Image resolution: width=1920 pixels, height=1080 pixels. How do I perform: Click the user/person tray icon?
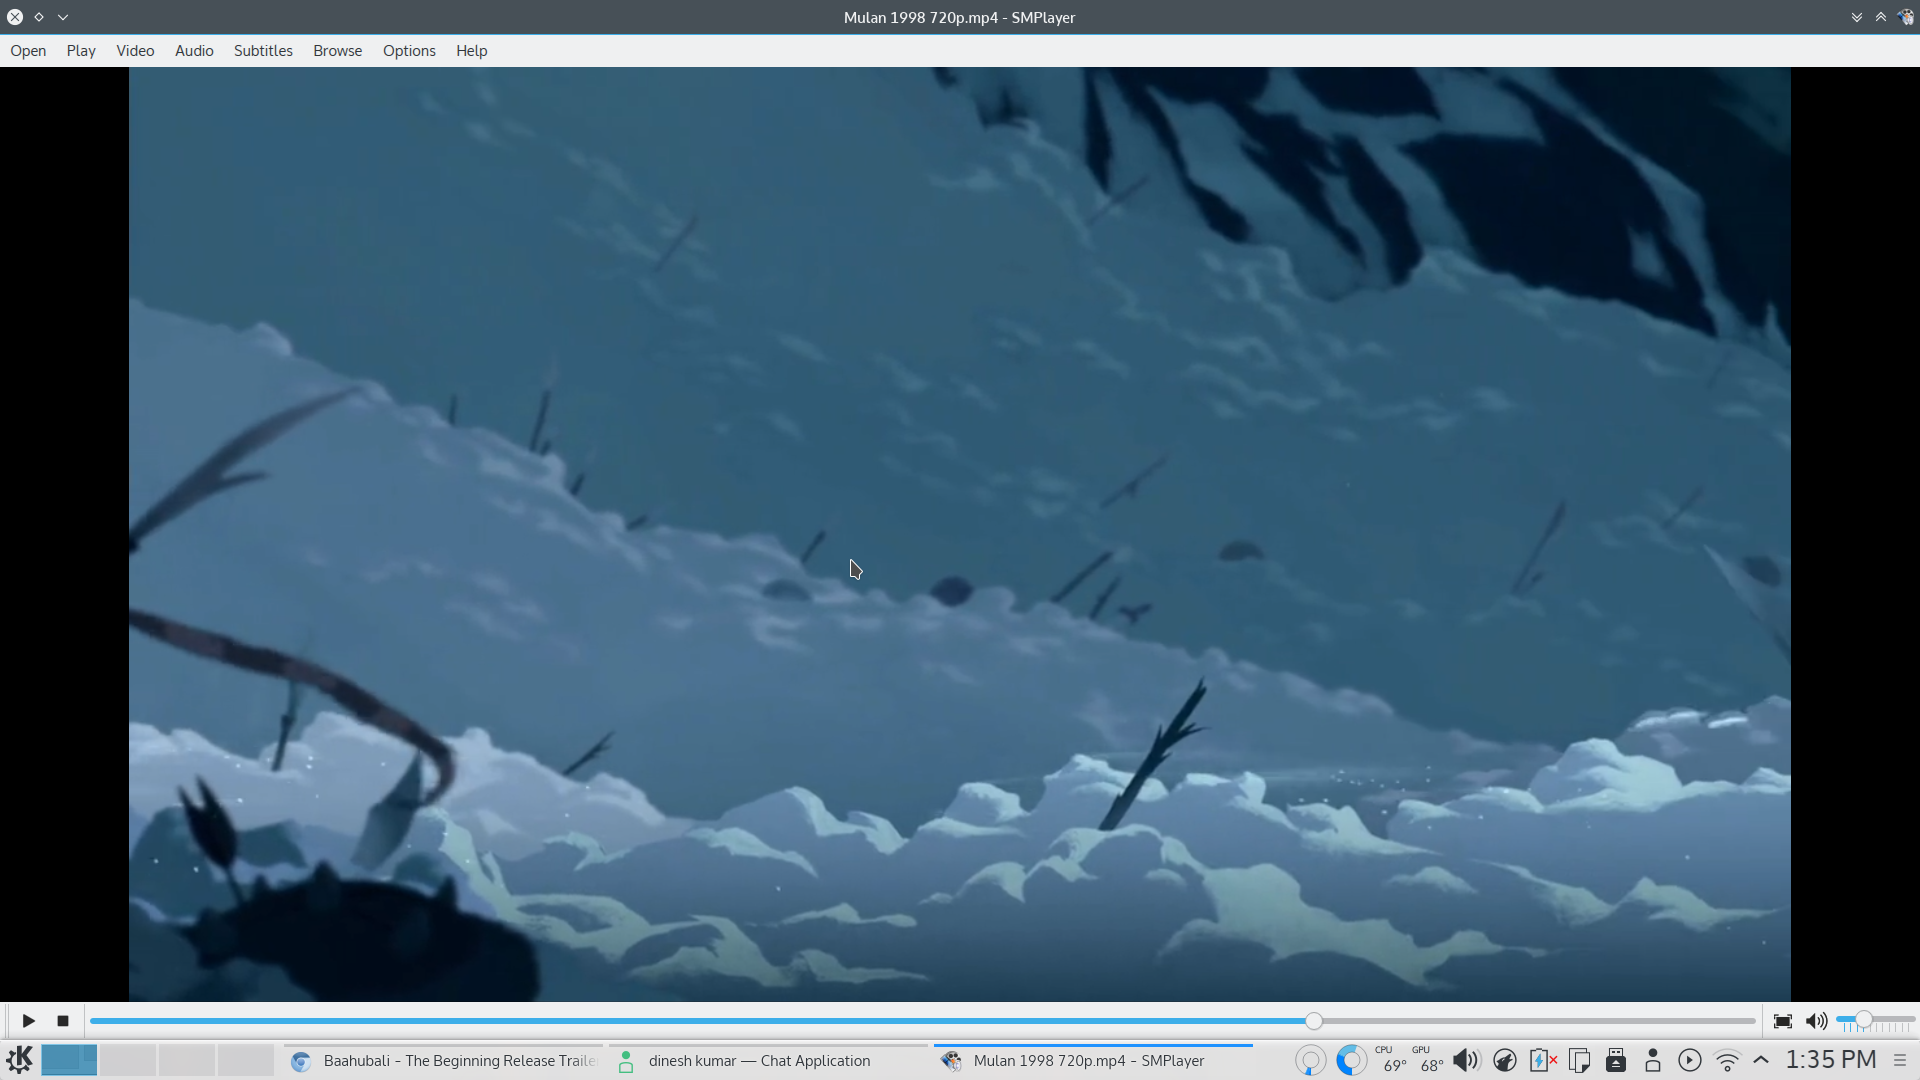(x=1653, y=1060)
